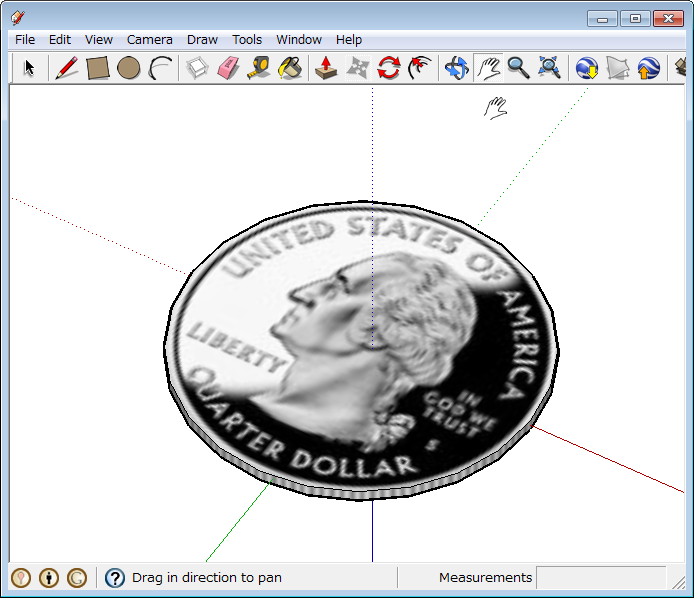Click 'Drag in direction to pan' status text
The image size is (694, 598).
207,578
